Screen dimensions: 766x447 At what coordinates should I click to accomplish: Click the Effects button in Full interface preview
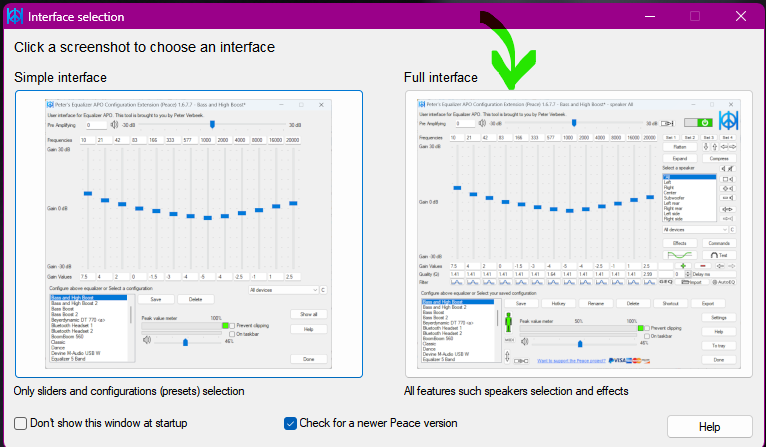point(680,243)
